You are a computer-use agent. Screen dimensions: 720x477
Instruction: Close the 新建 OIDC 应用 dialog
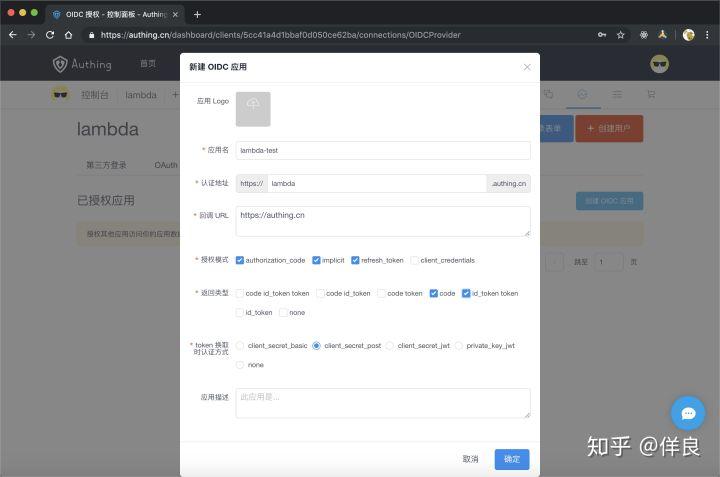[527, 67]
